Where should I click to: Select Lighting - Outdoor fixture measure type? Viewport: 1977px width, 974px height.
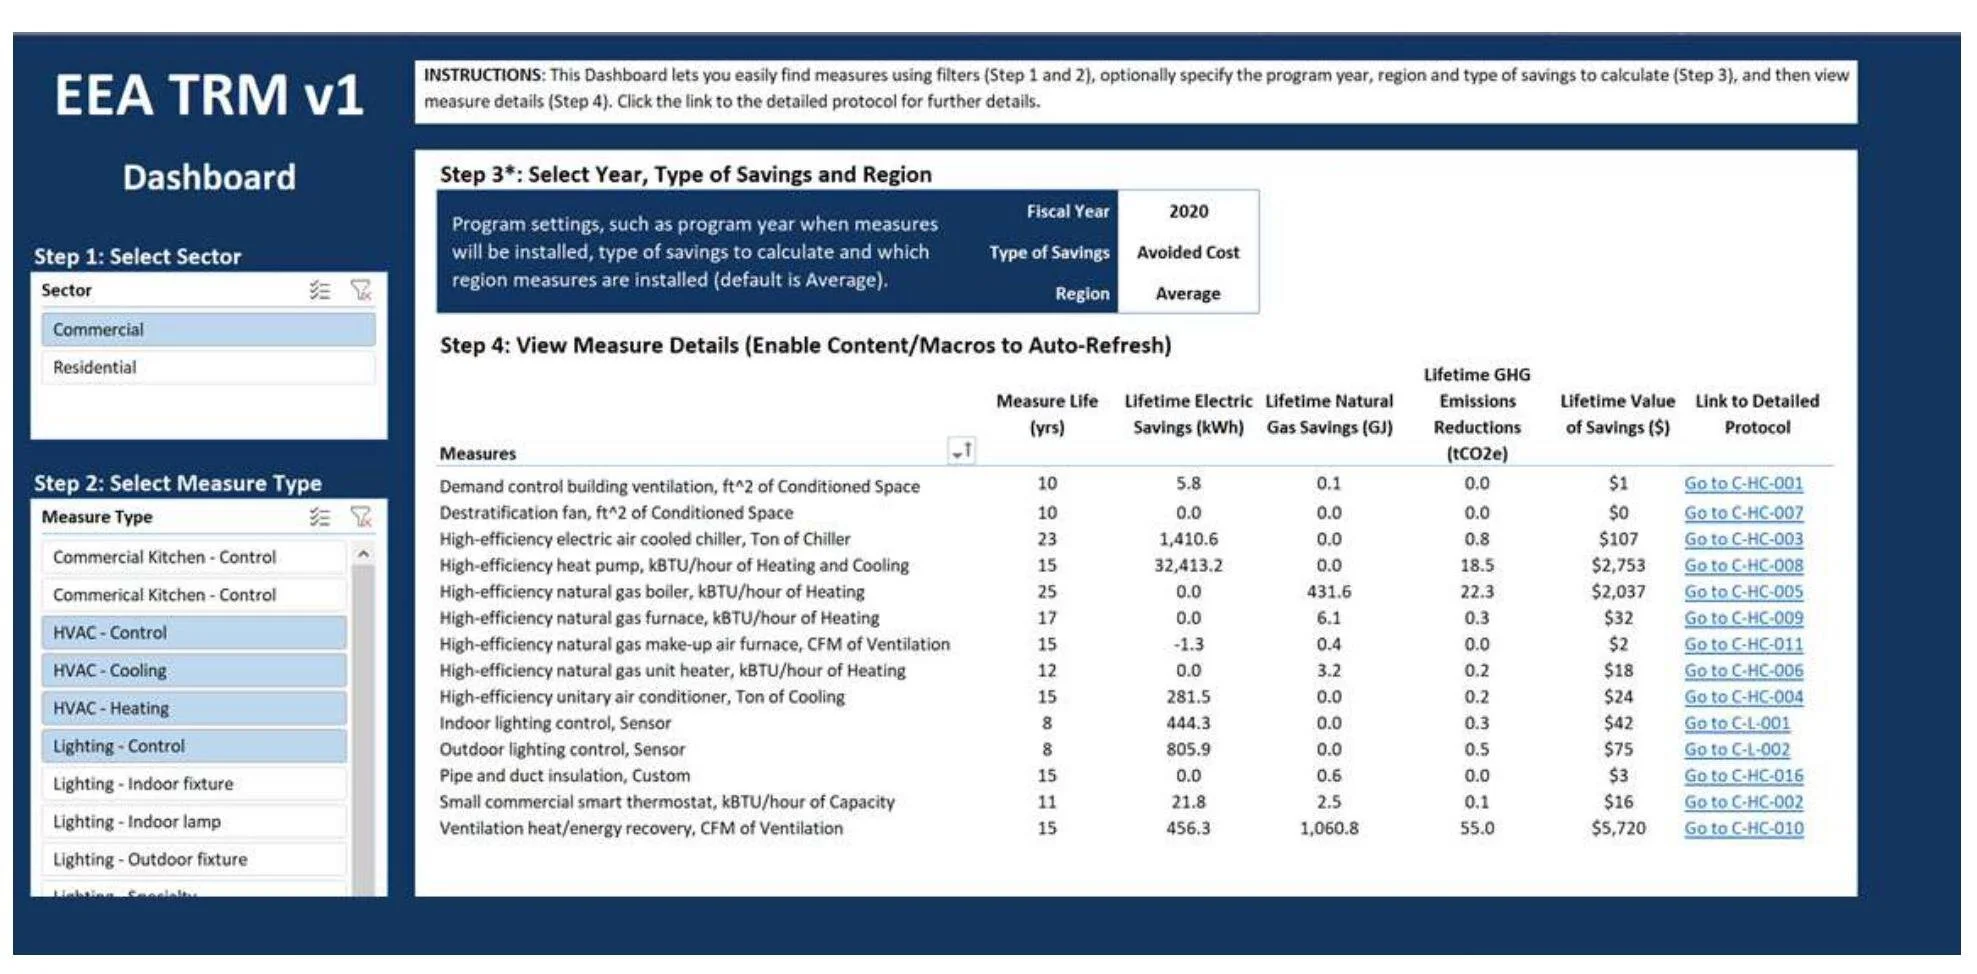pyautogui.click(x=194, y=860)
